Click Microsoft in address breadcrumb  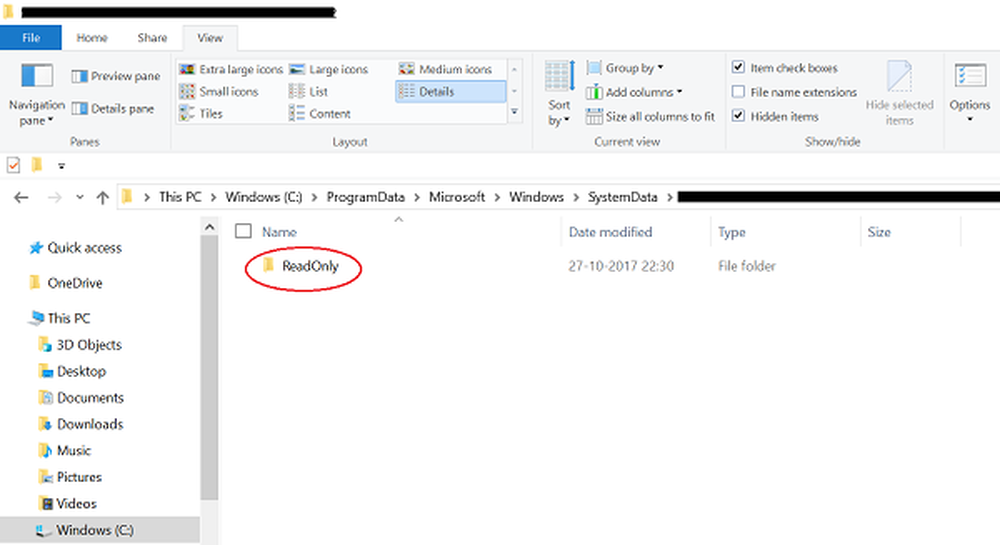(457, 198)
